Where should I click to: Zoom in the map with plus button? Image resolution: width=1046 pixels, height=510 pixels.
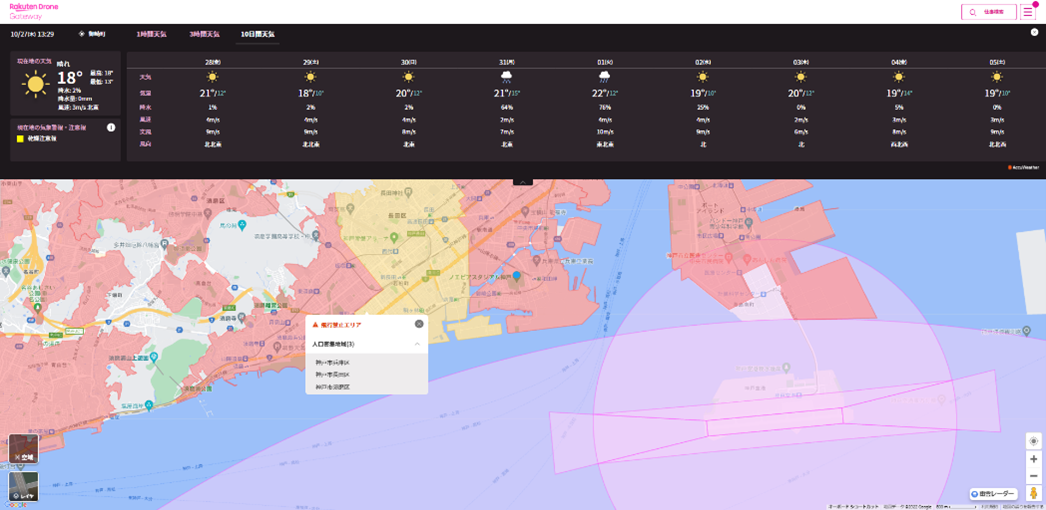click(x=1033, y=459)
